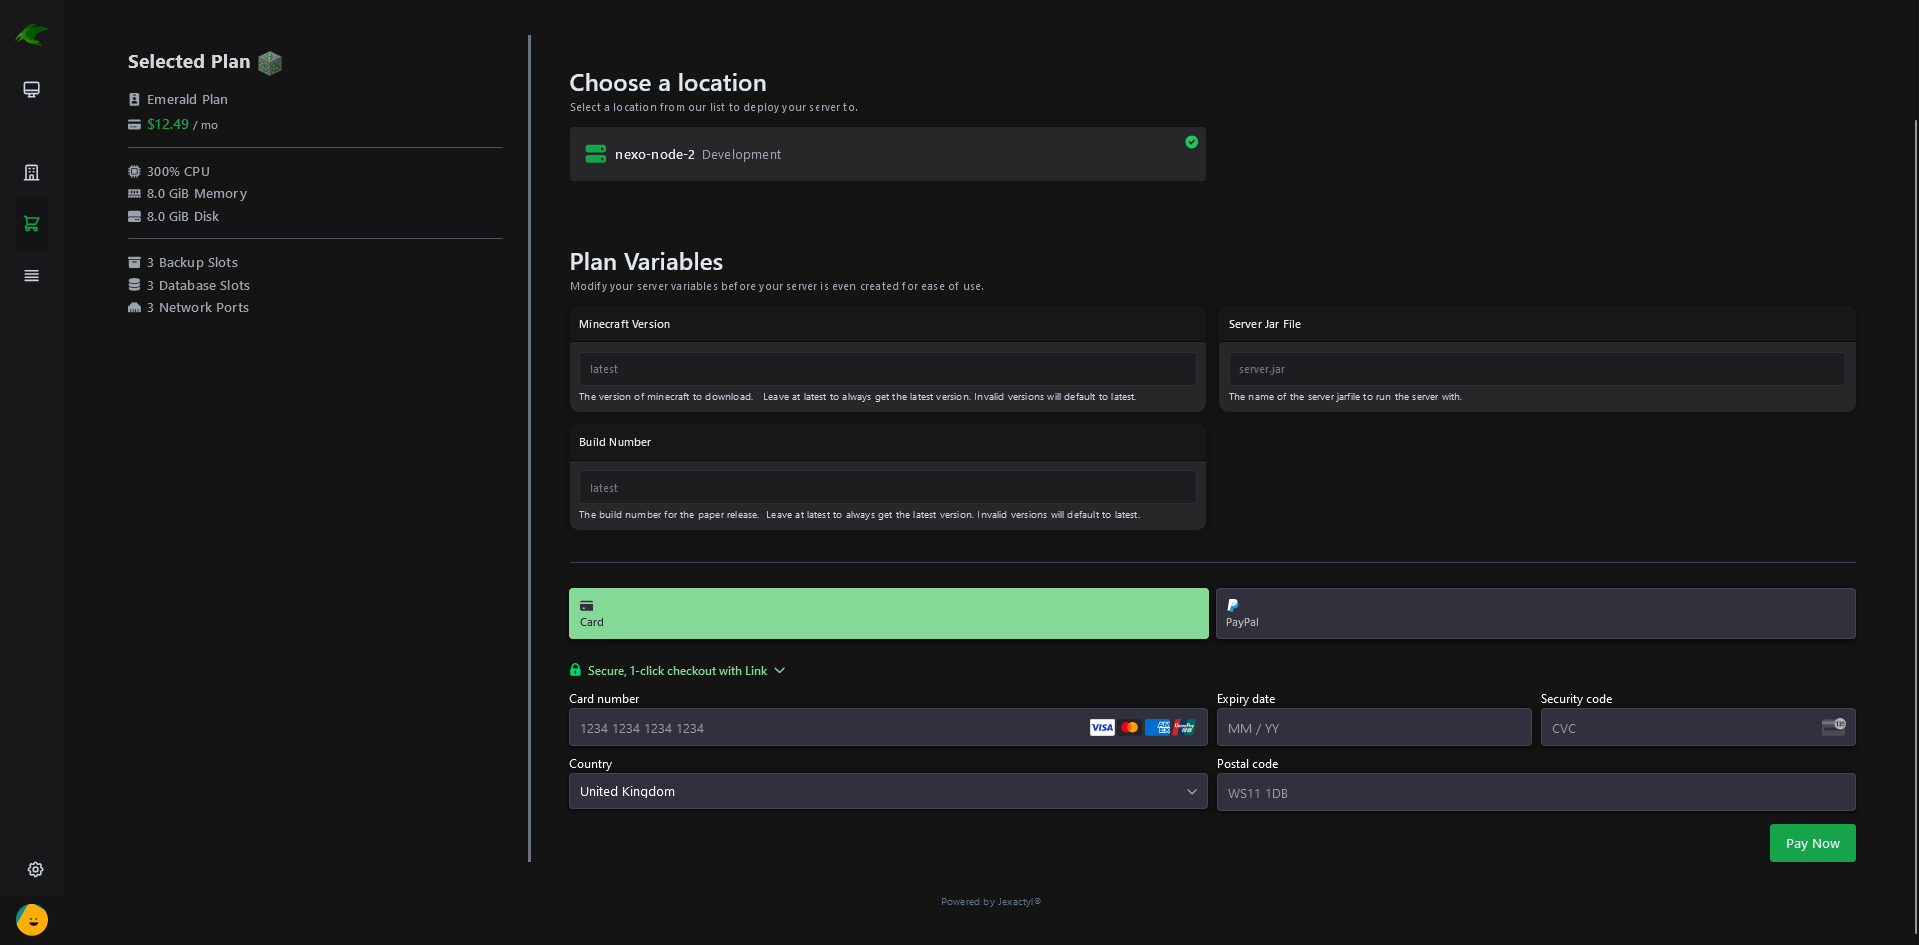Click the UnionPay card logo
The image size is (1920, 945).
click(1184, 727)
